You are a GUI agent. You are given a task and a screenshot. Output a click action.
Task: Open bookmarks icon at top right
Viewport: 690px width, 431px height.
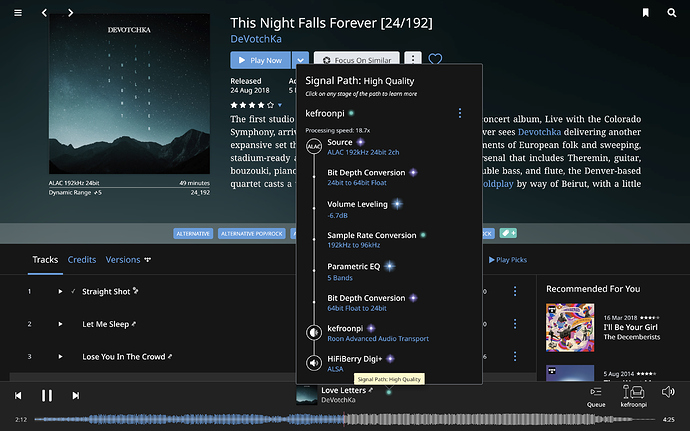pyautogui.click(x=646, y=13)
